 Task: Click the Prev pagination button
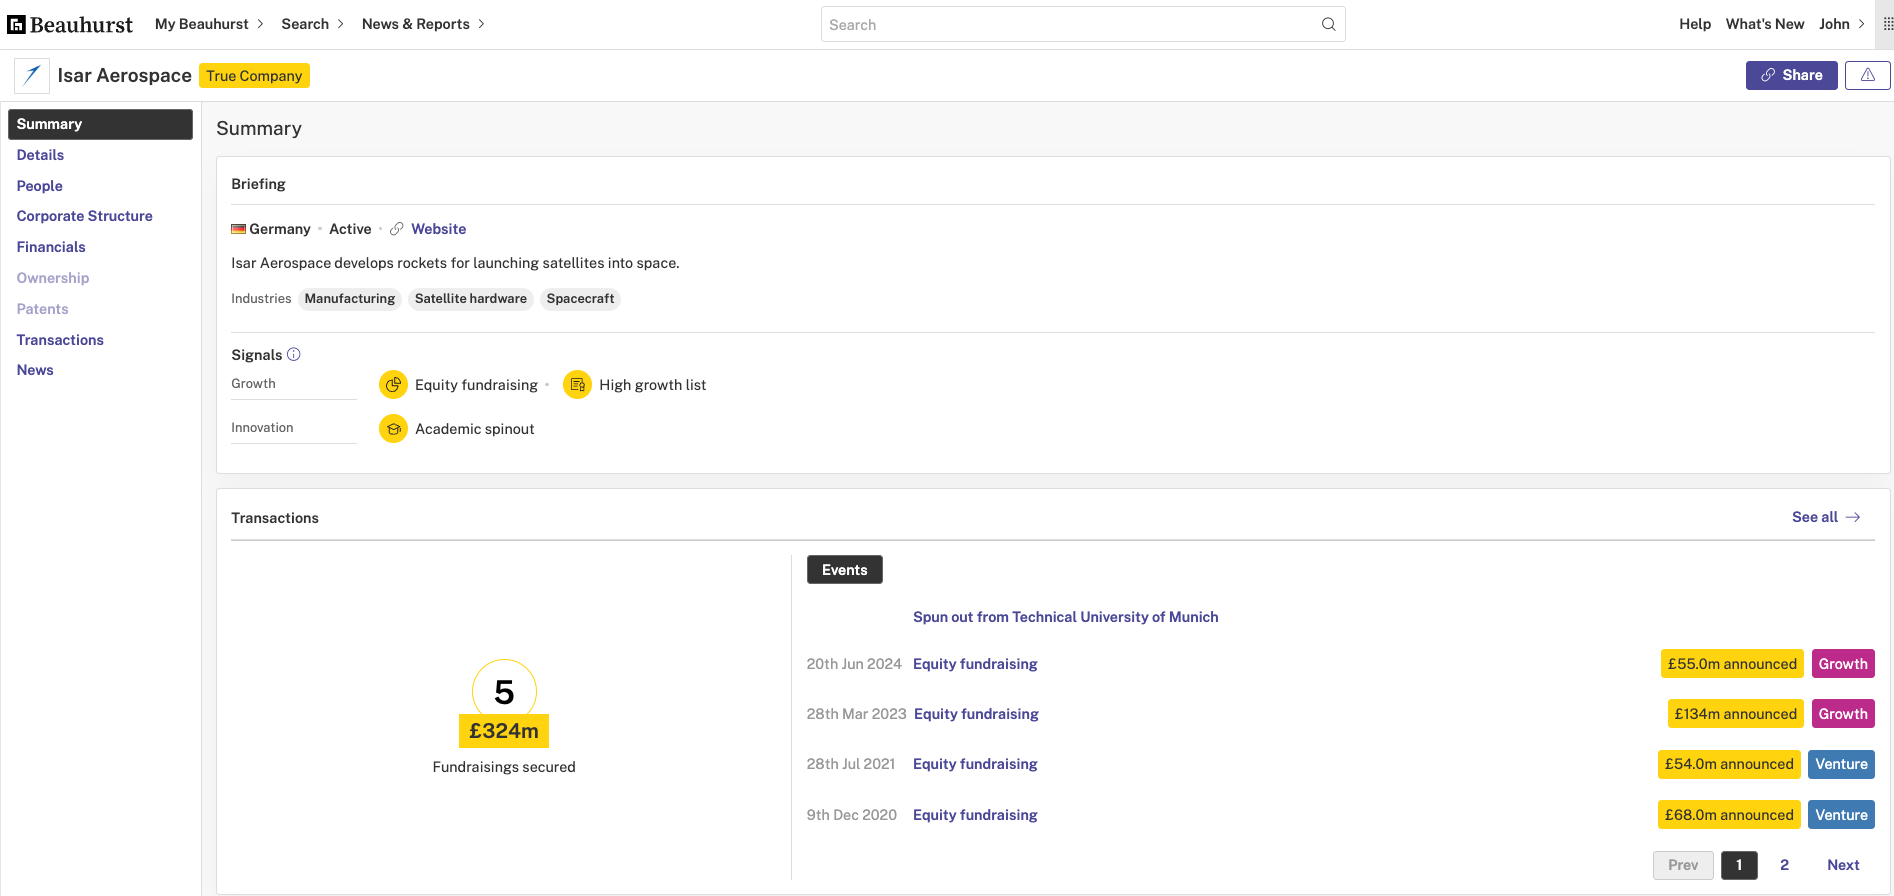pyautogui.click(x=1683, y=865)
